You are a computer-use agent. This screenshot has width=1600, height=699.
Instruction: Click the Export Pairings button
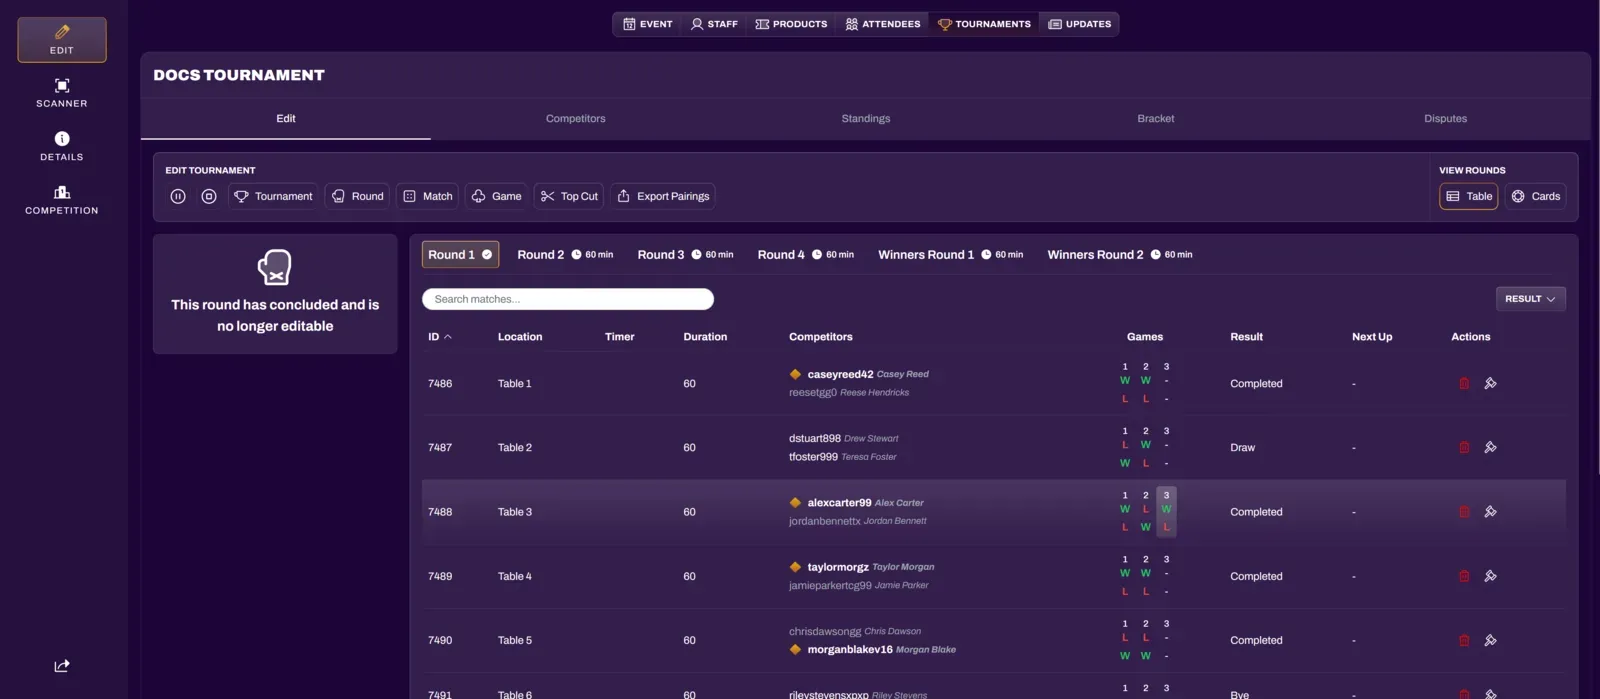(x=663, y=197)
